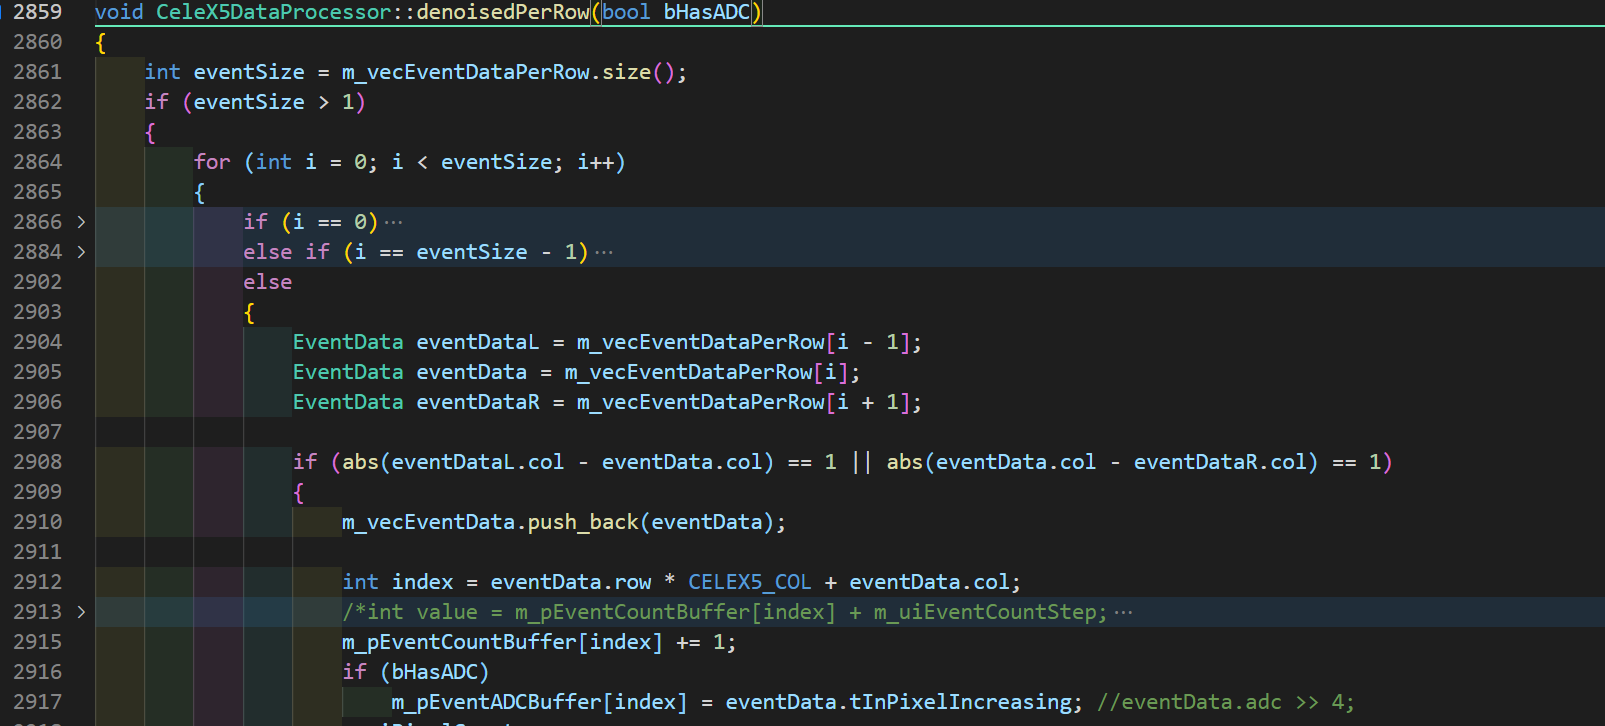Click 'CeleX5DataProcessor' class name
The width and height of the screenshot is (1605, 726).
pos(274,12)
